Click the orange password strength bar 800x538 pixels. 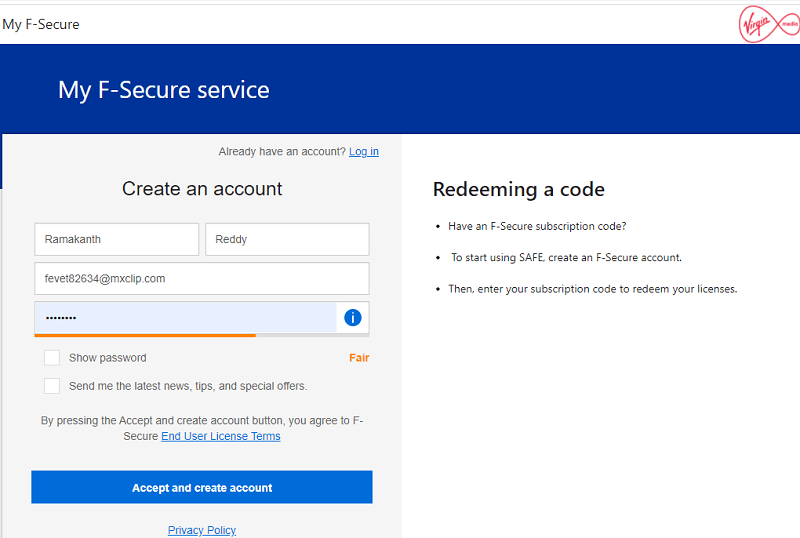coord(145,335)
